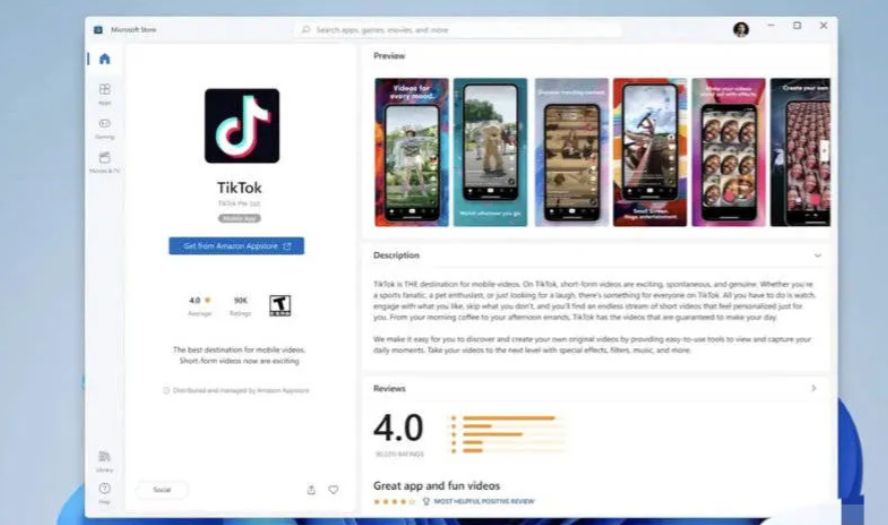
Task: Open the 'Videos for every mood' screenshot
Action: [412, 152]
